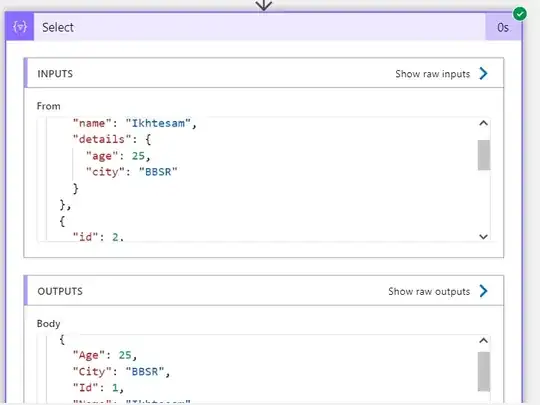Click the Body box scroll up arrow
This screenshot has width=540, height=405.
tap(484, 341)
